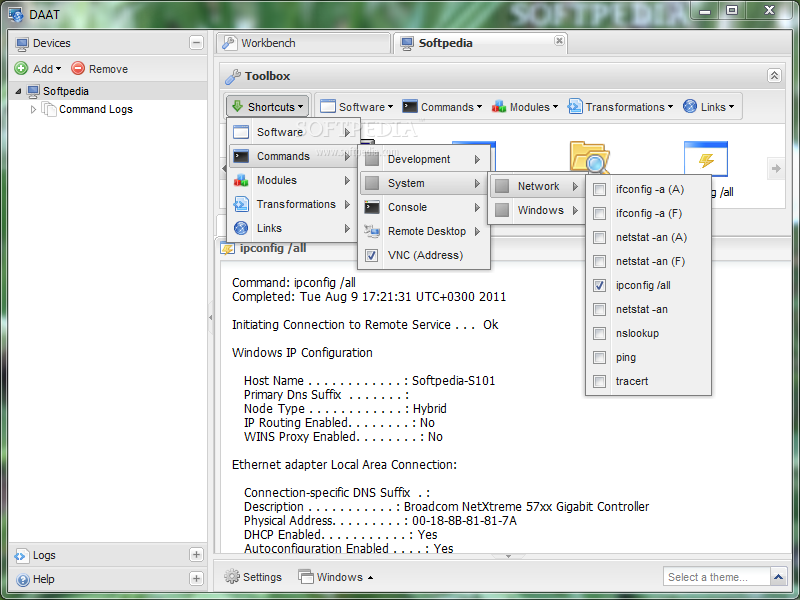Click the Help question mark icon

point(22,580)
